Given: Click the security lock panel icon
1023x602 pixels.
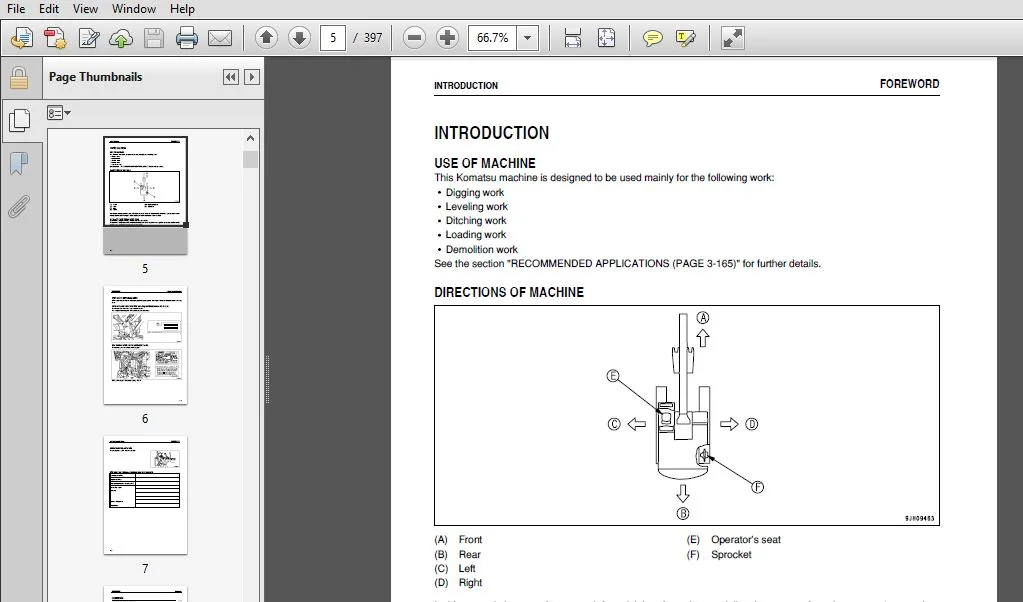Looking at the screenshot, I should 19,78.
